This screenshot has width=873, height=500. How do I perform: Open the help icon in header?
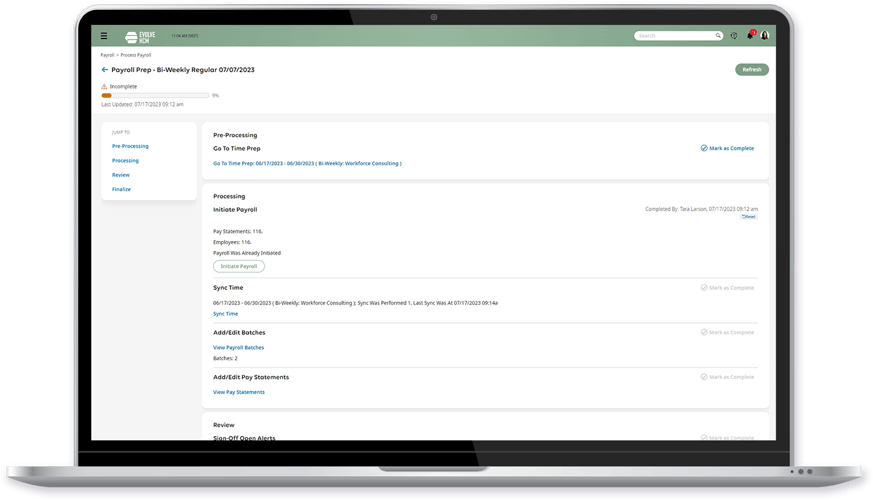point(734,36)
